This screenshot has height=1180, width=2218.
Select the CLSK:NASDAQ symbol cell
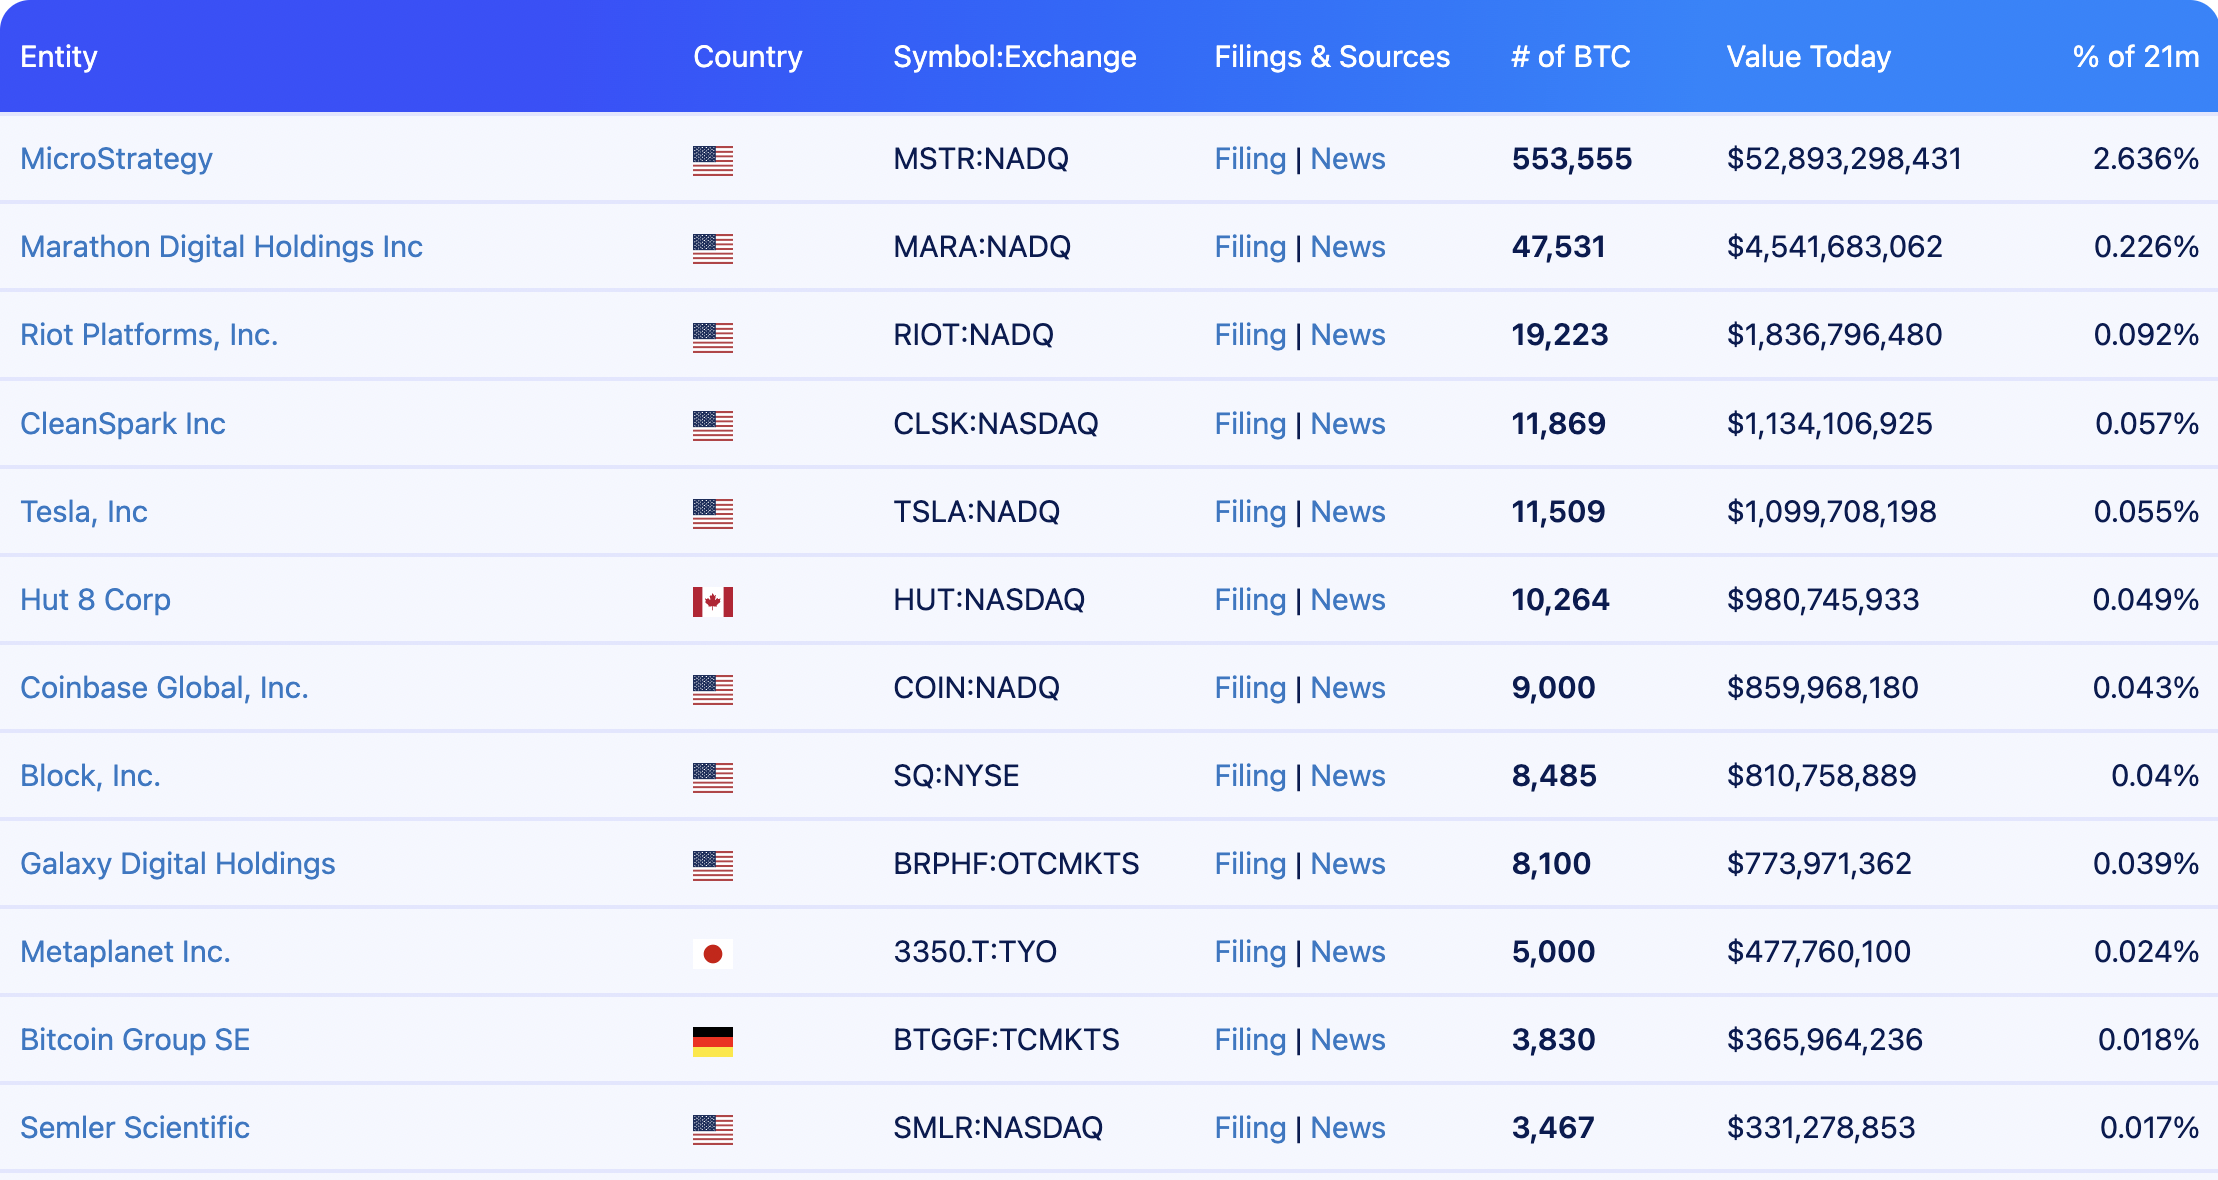996,424
